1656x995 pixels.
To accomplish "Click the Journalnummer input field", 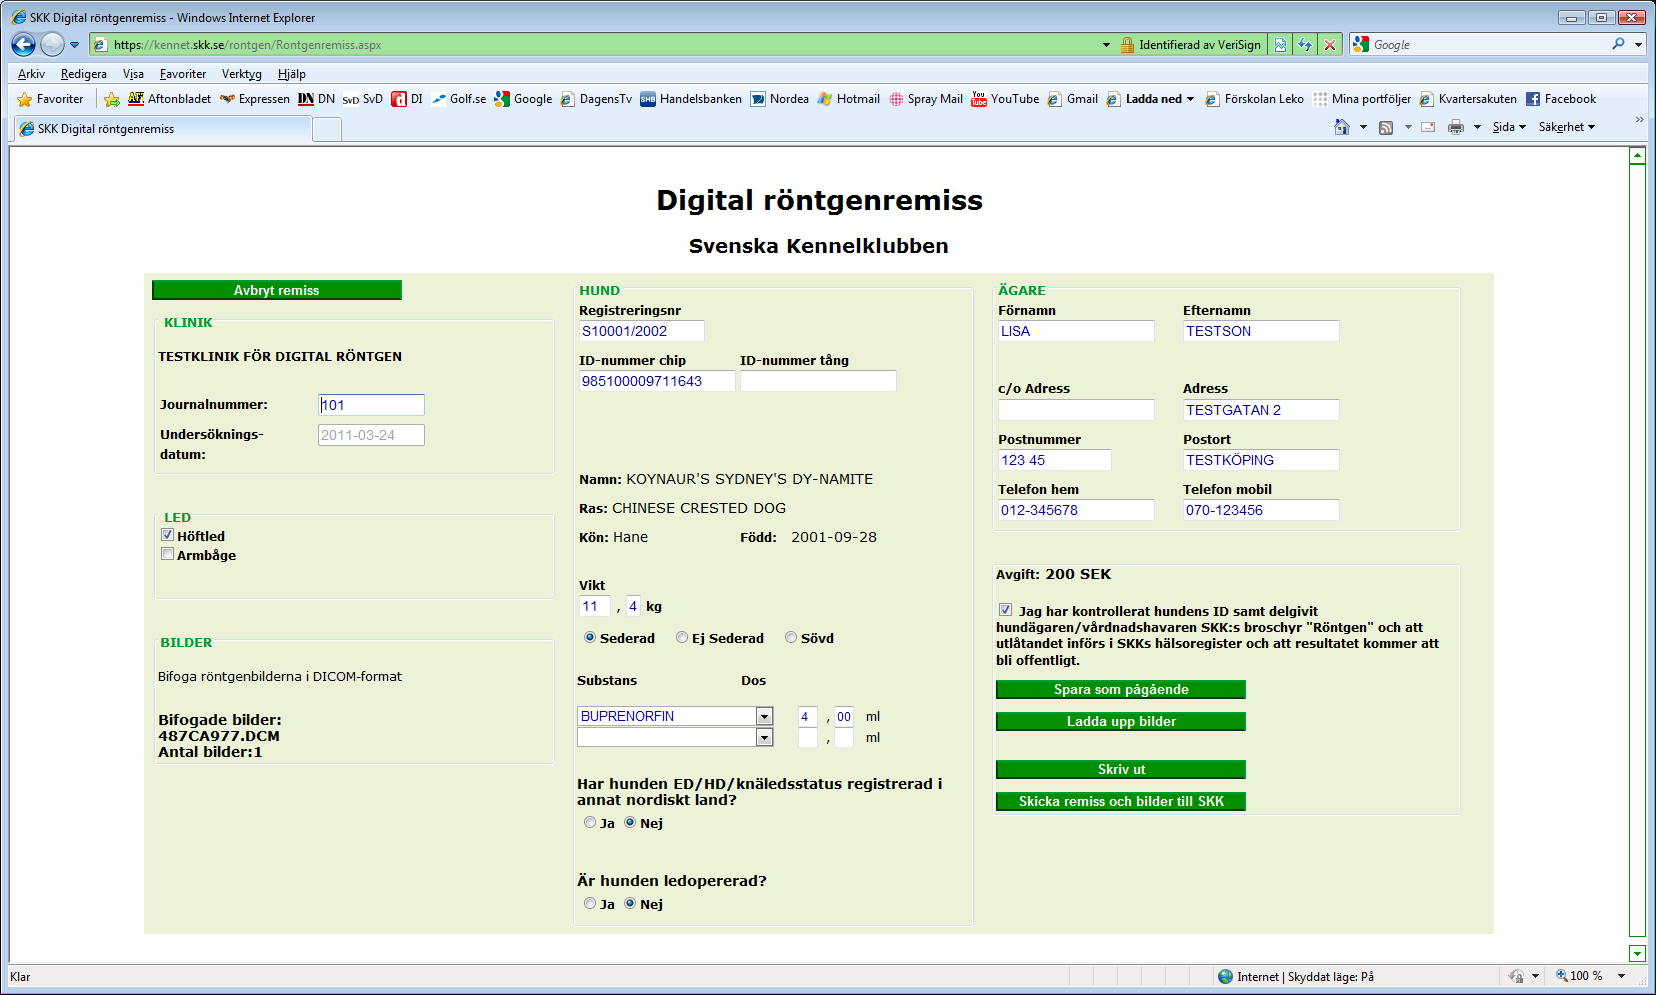I will point(371,405).
